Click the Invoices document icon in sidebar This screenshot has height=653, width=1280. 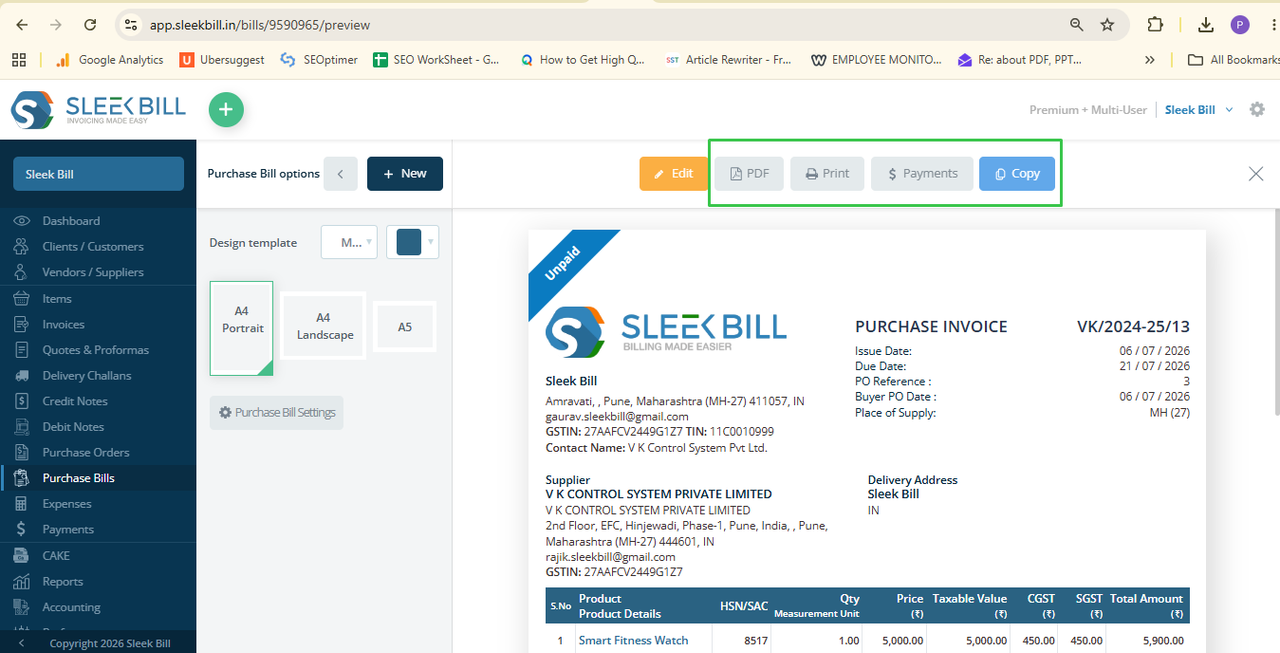click(x=21, y=324)
